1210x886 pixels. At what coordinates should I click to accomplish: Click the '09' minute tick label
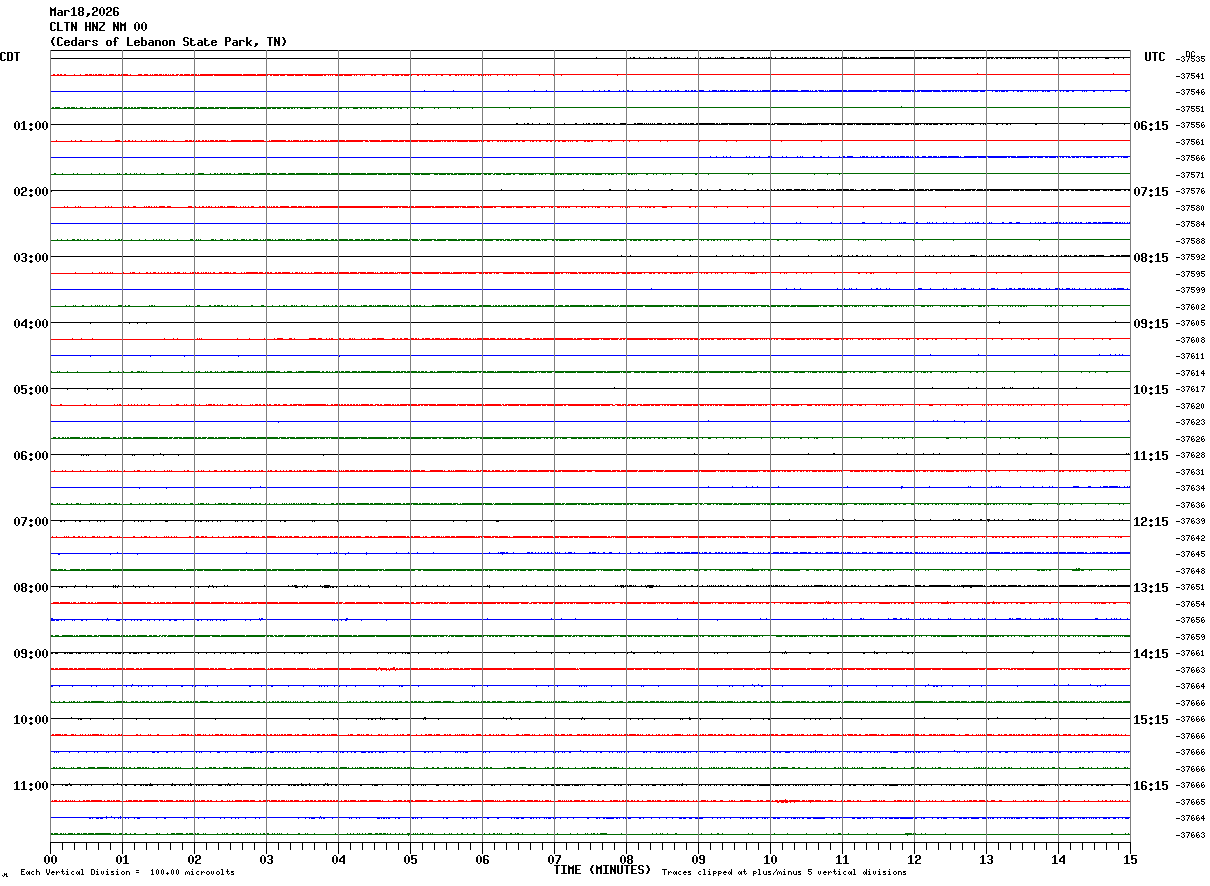698,859
